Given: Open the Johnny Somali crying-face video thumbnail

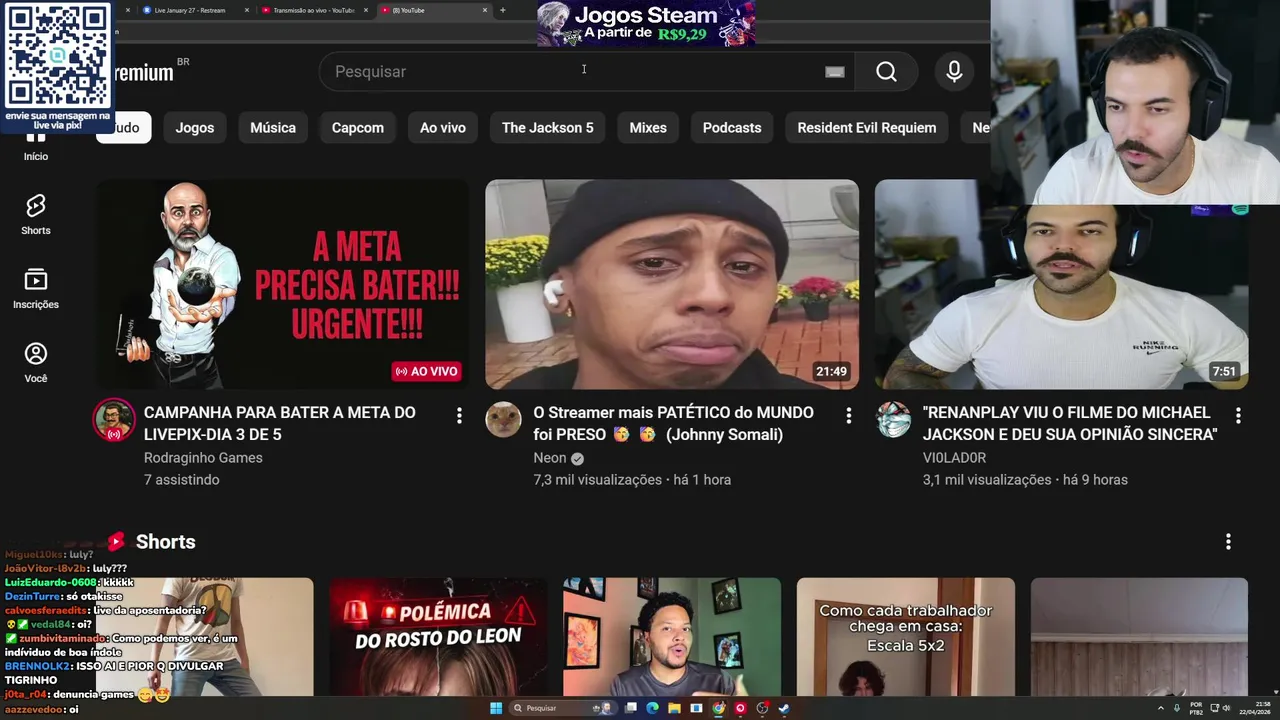Looking at the screenshot, I should [672, 284].
